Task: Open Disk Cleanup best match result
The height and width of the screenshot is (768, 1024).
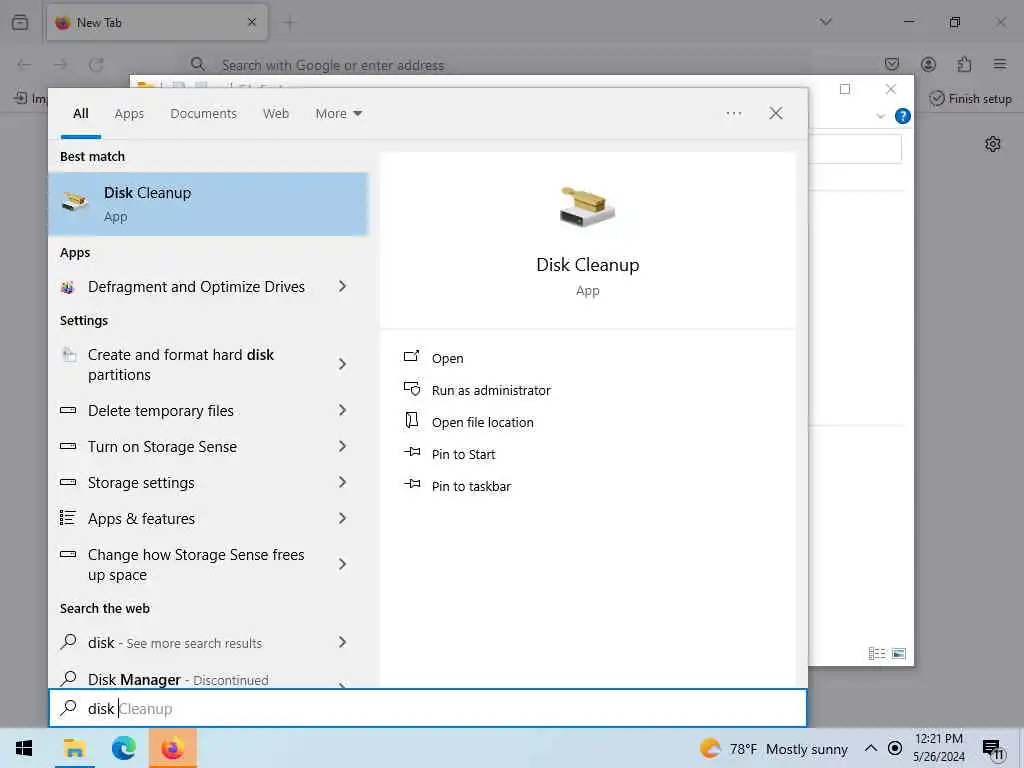Action: [208, 204]
